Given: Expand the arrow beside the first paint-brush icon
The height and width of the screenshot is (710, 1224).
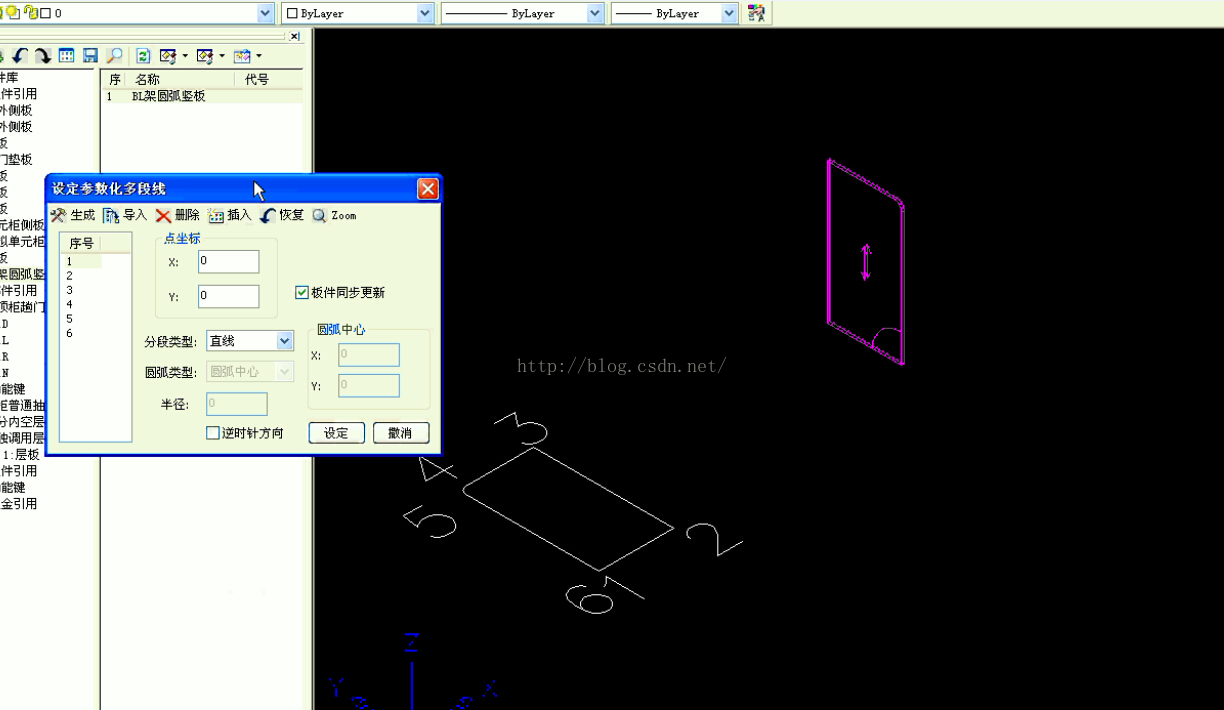Looking at the screenshot, I should (x=185, y=56).
